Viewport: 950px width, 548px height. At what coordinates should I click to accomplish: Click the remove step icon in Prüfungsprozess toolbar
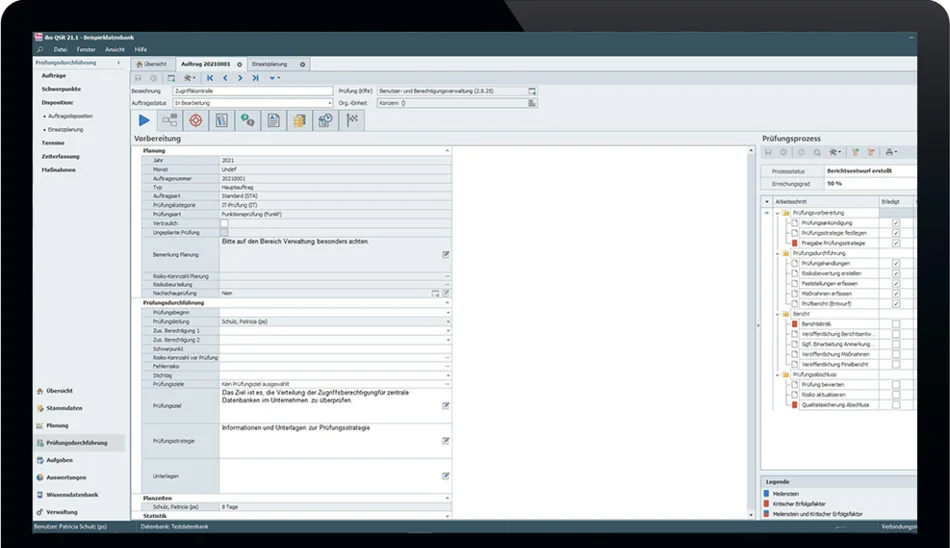click(871, 152)
